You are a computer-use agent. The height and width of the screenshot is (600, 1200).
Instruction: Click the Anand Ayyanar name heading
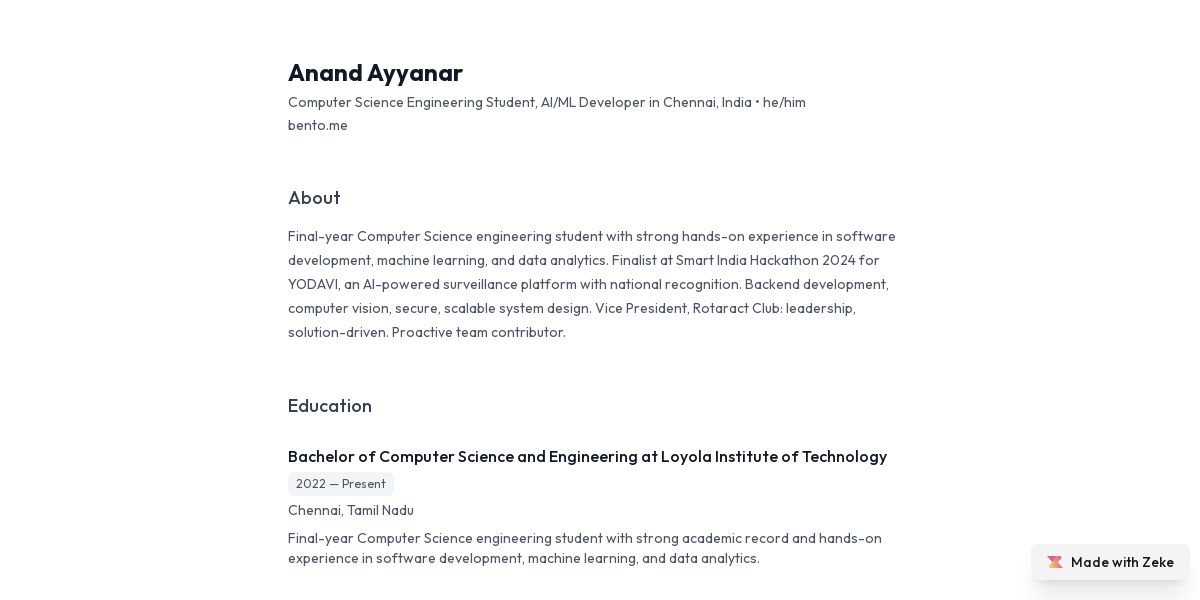(x=375, y=73)
